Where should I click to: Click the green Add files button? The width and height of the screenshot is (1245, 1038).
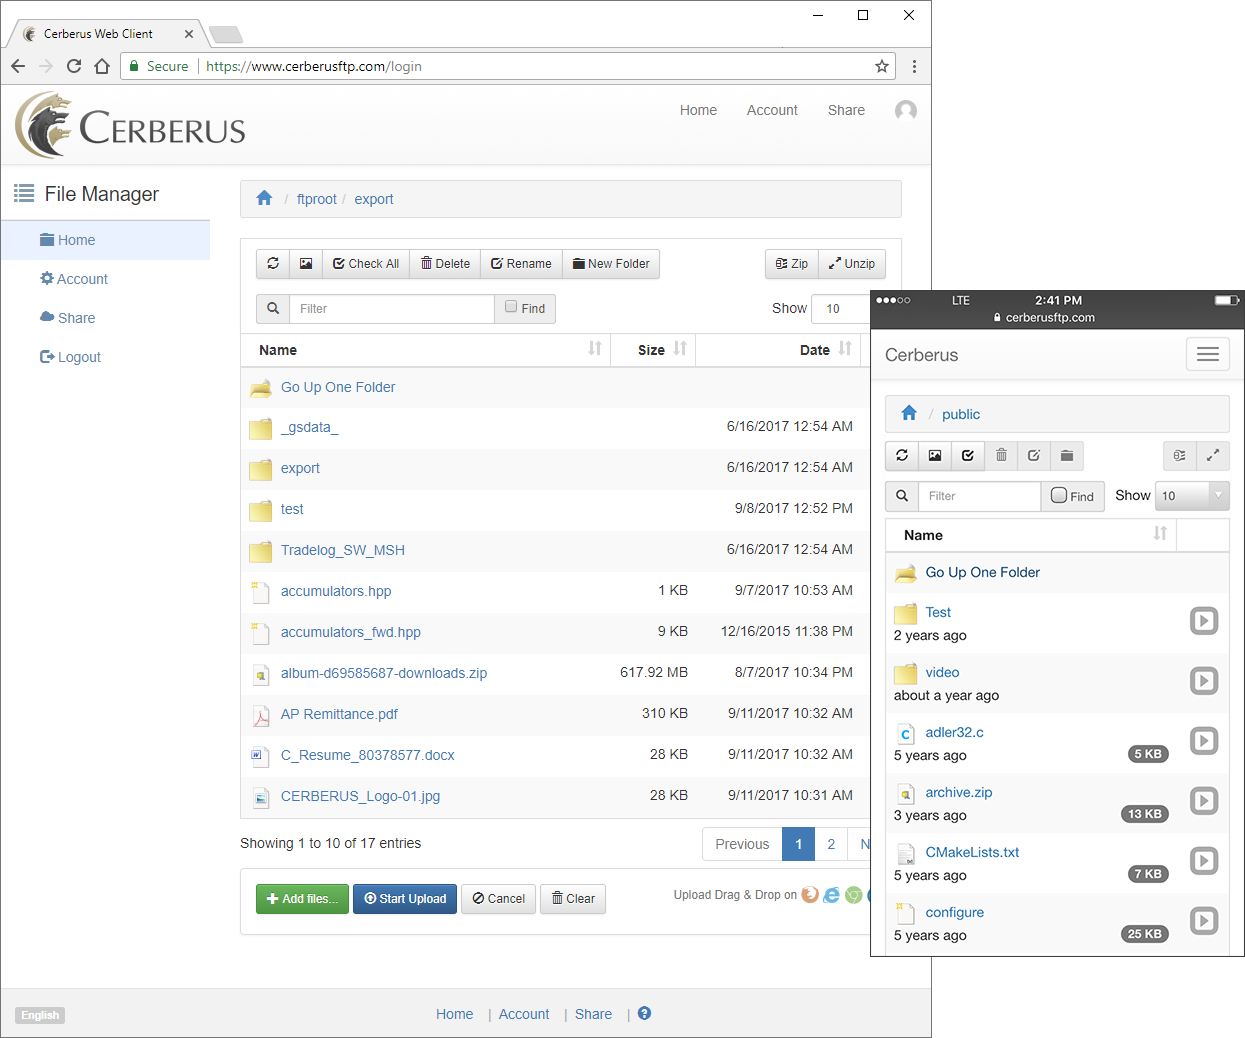click(302, 899)
